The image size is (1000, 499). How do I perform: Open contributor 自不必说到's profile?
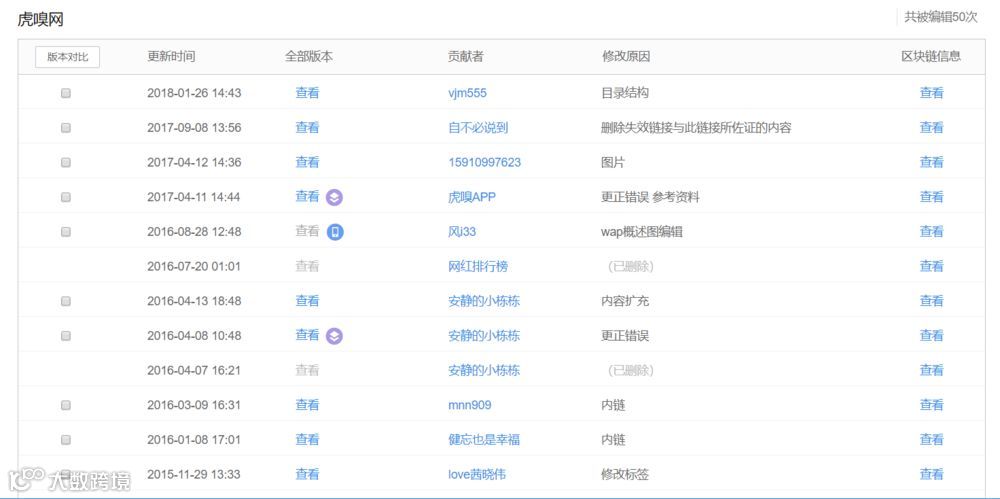(x=478, y=128)
